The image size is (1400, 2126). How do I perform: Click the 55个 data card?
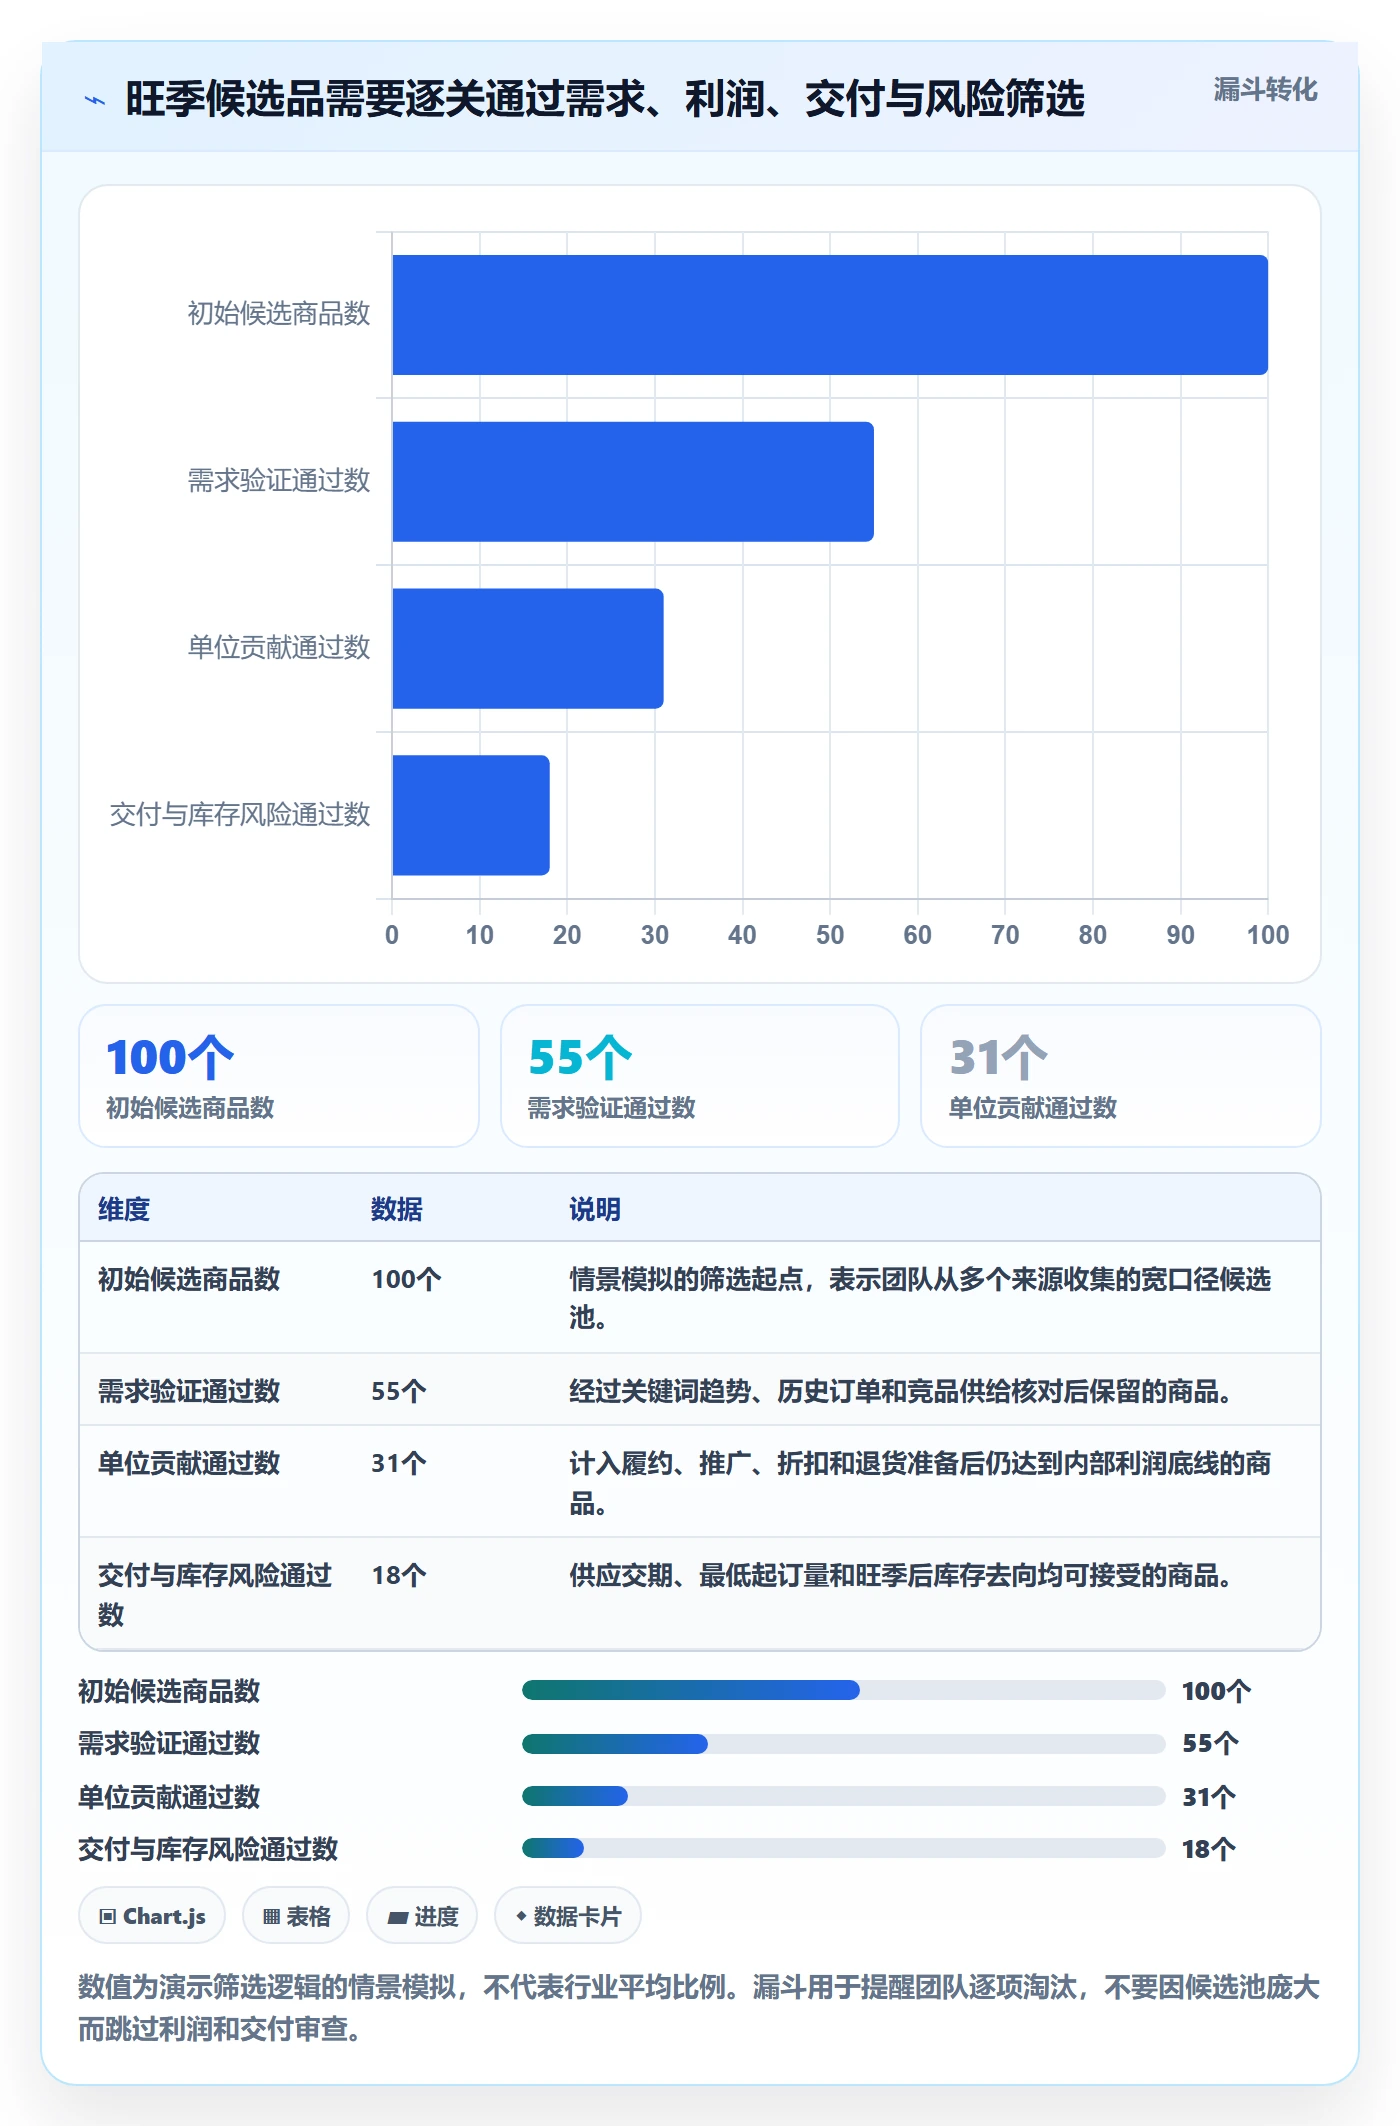[700, 1076]
